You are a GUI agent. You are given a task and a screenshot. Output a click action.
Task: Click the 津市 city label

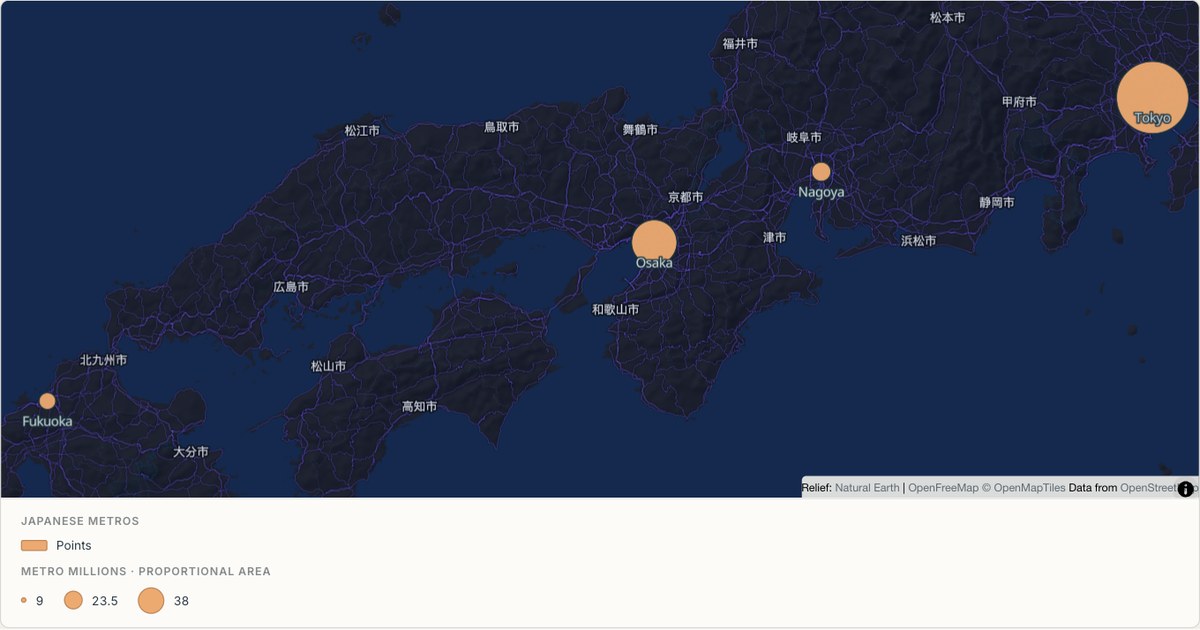tap(774, 237)
